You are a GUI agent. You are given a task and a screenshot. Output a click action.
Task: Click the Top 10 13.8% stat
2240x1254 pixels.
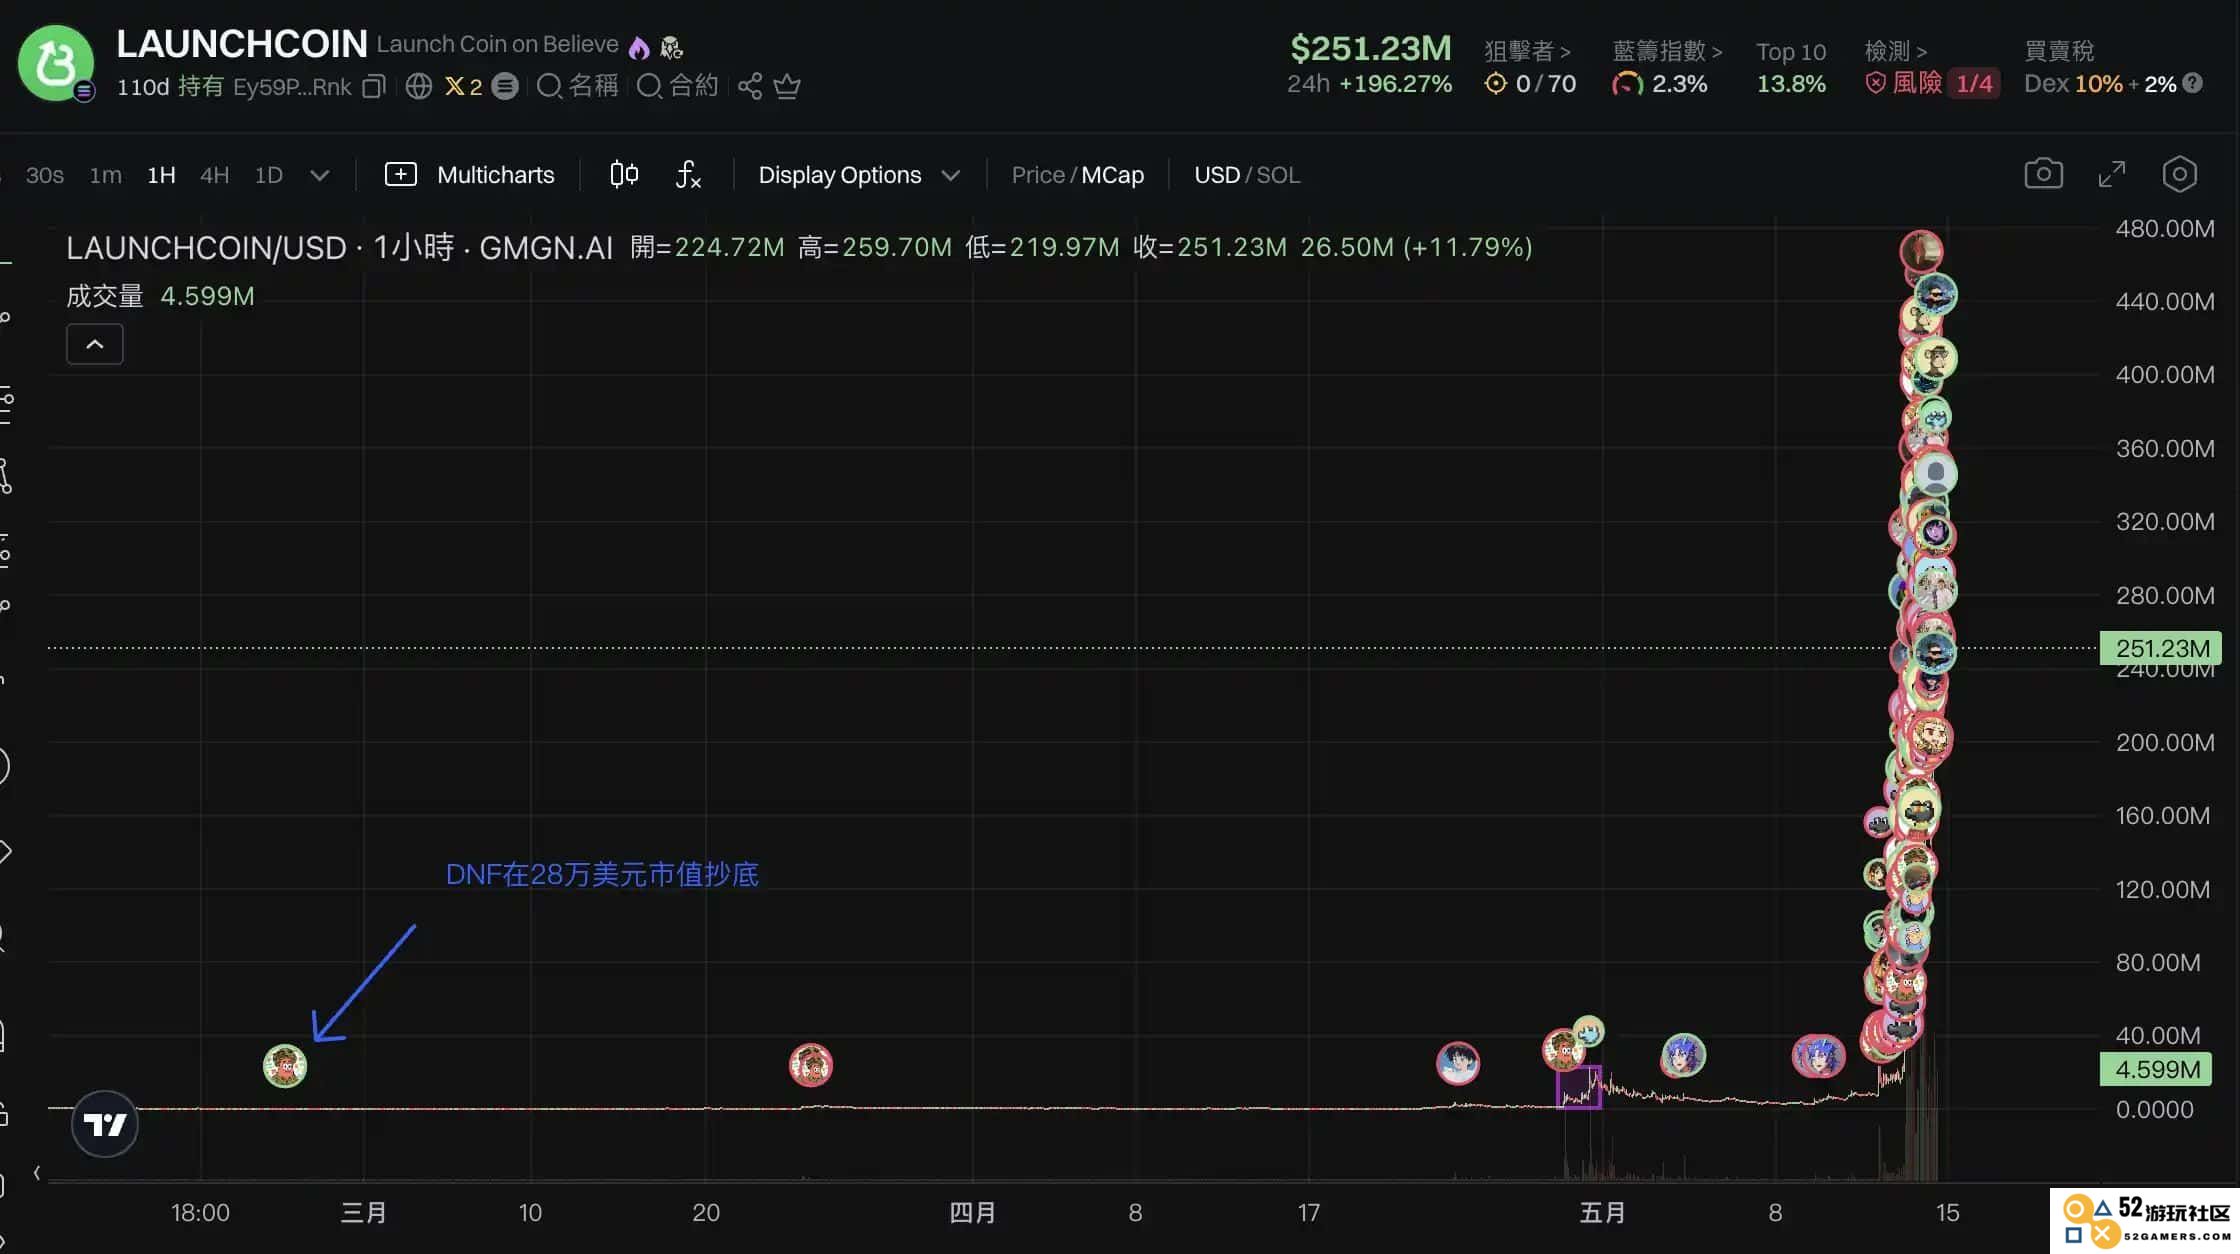[1791, 68]
